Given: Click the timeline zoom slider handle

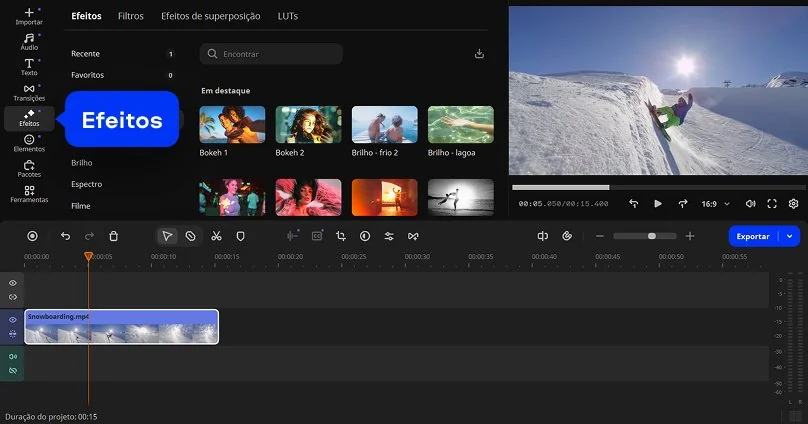Looking at the screenshot, I should [x=652, y=236].
